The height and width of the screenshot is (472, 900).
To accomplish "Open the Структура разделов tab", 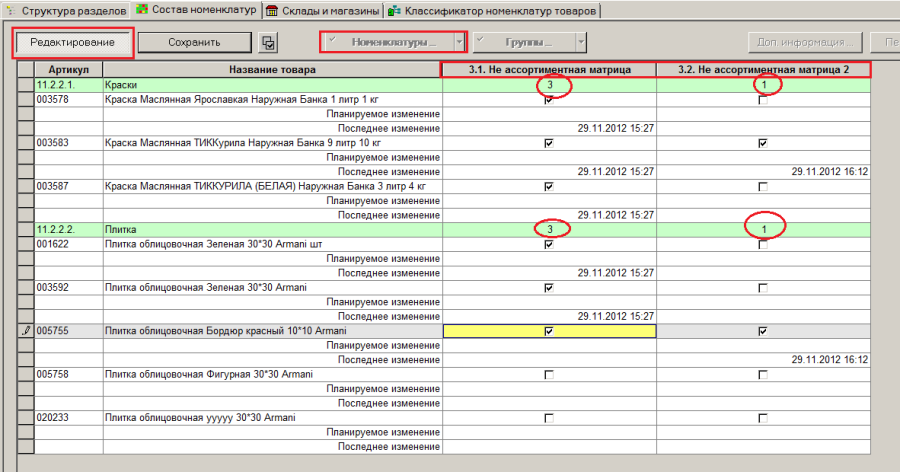I will [x=65, y=11].
